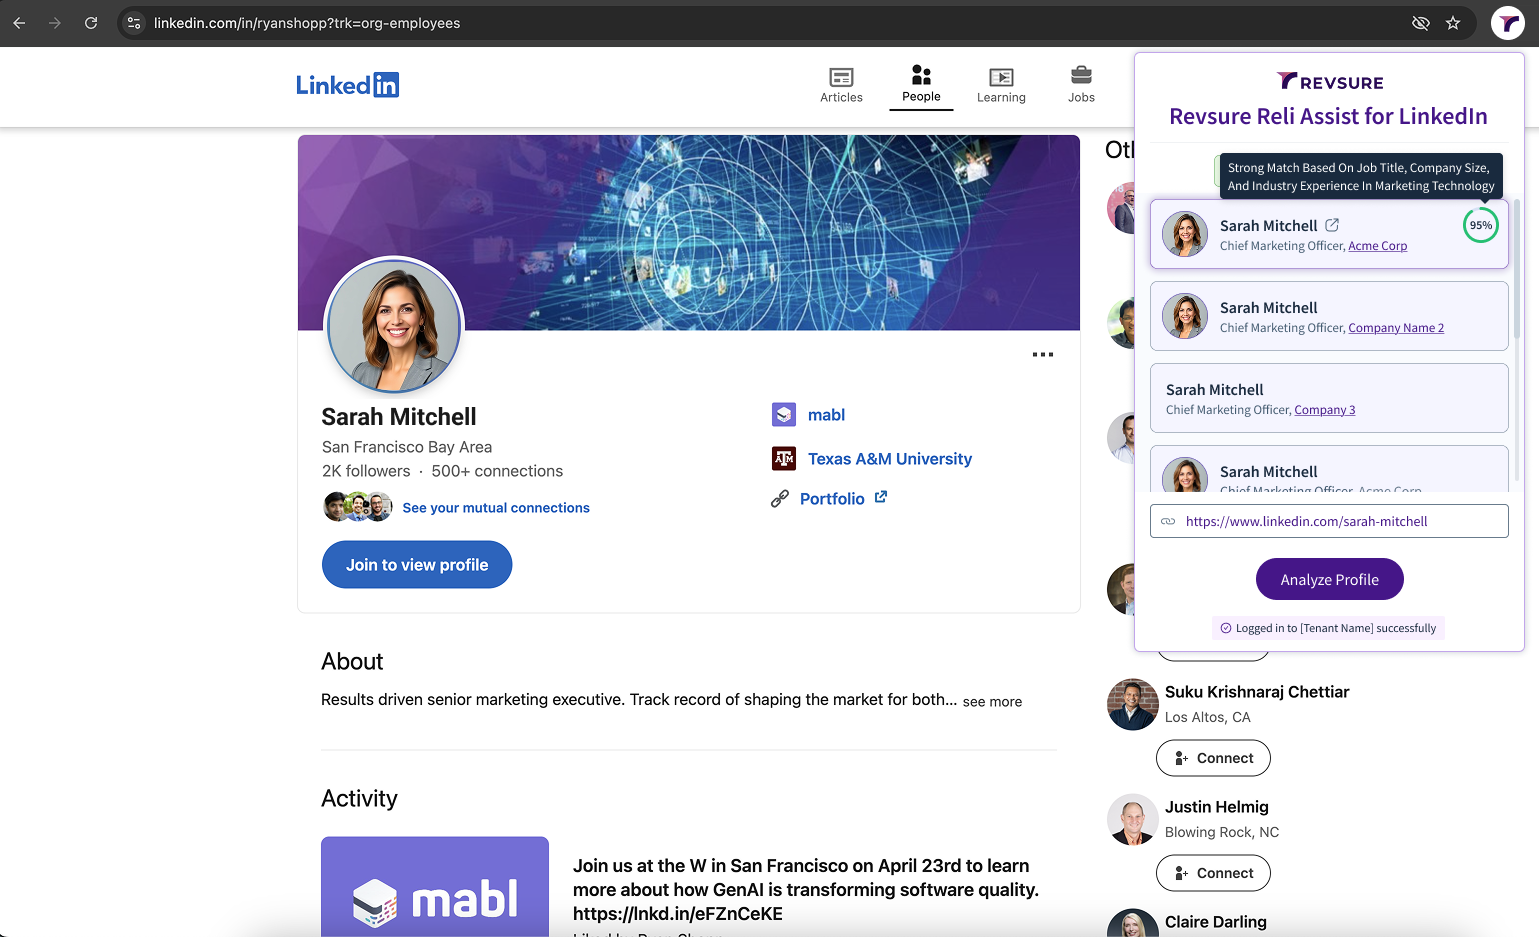Open the three-dot more options menu on profile
This screenshot has width=1539, height=937.
[x=1043, y=355]
